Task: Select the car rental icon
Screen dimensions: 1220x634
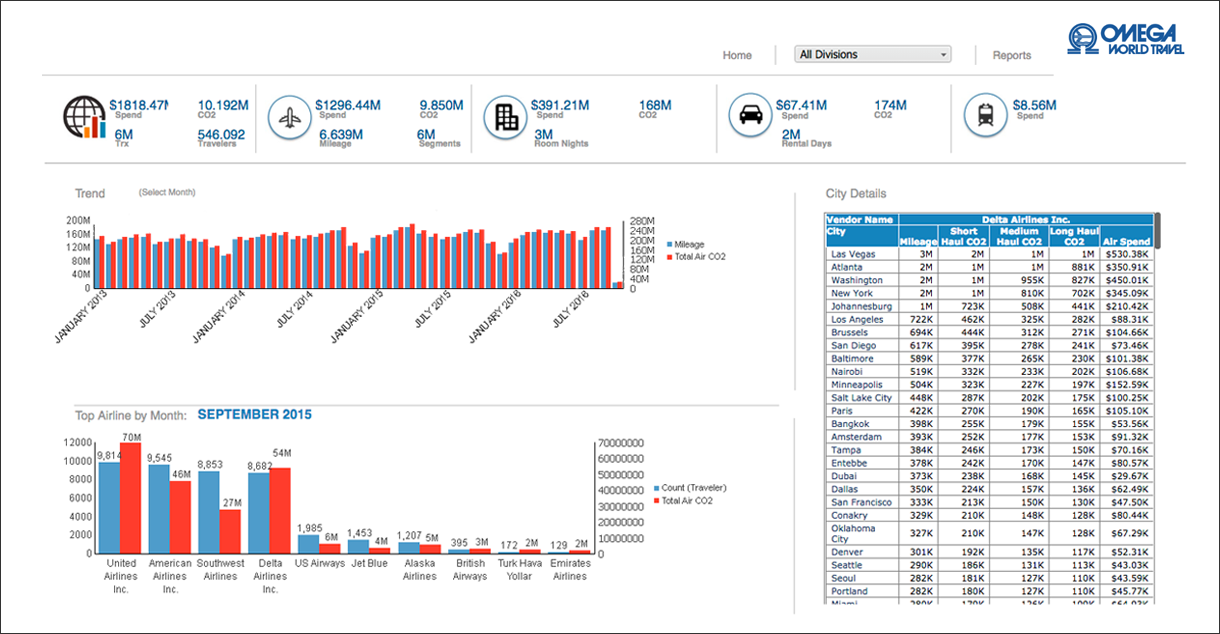Action: point(751,115)
